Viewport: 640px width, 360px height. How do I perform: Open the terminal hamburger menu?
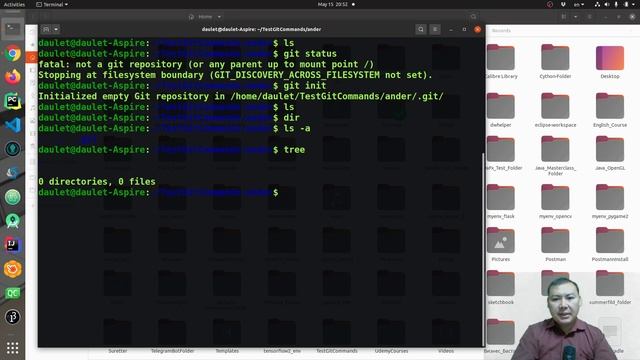[x=435, y=29]
